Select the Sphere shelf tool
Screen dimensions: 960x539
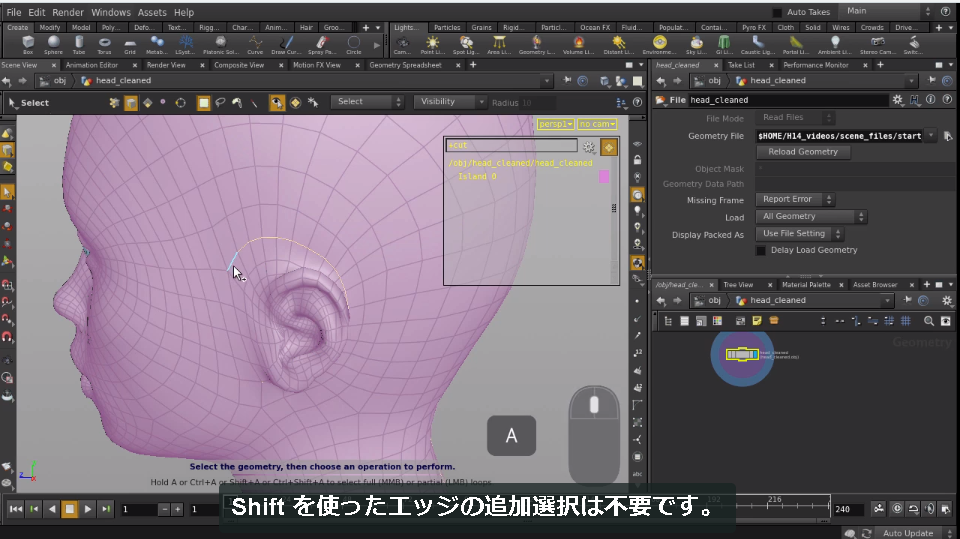point(53,45)
